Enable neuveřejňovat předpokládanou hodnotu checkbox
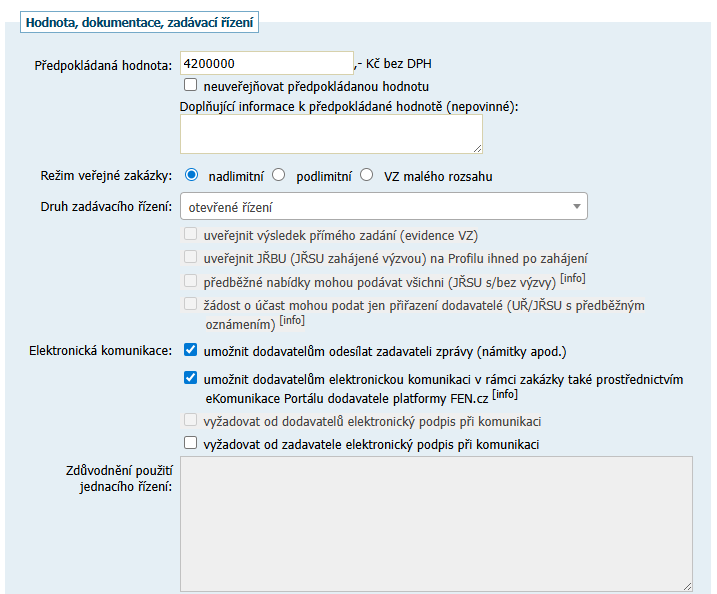Viewport: 717px width, 594px height. point(191,86)
